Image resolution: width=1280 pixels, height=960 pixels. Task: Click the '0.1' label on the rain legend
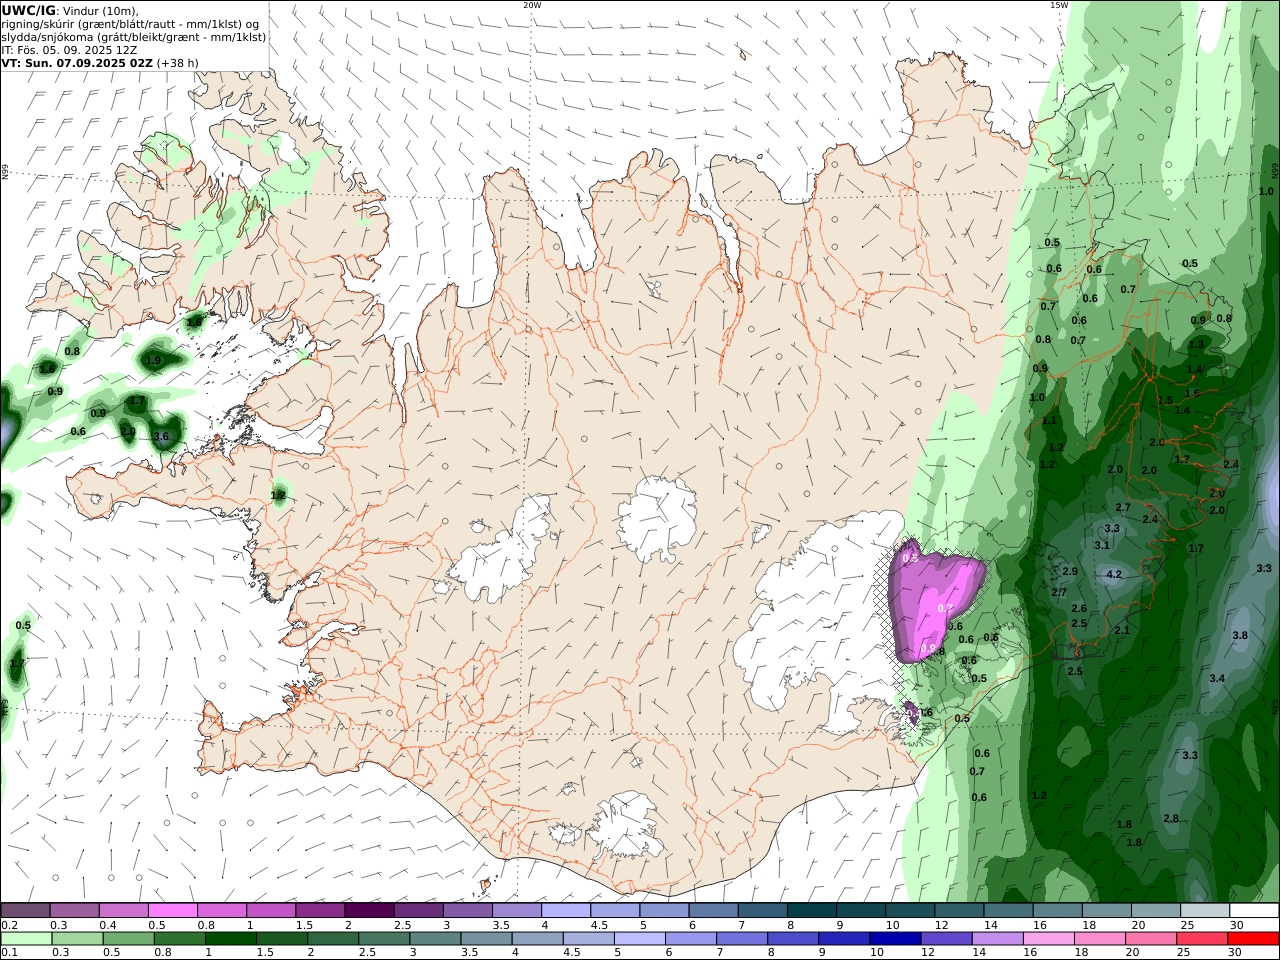click(9, 953)
